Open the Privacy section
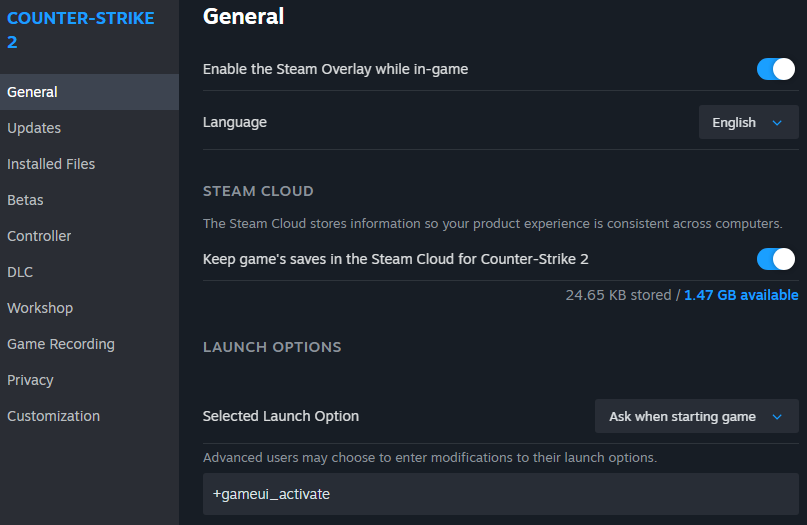 pyautogui.click(x=30, y=380)
